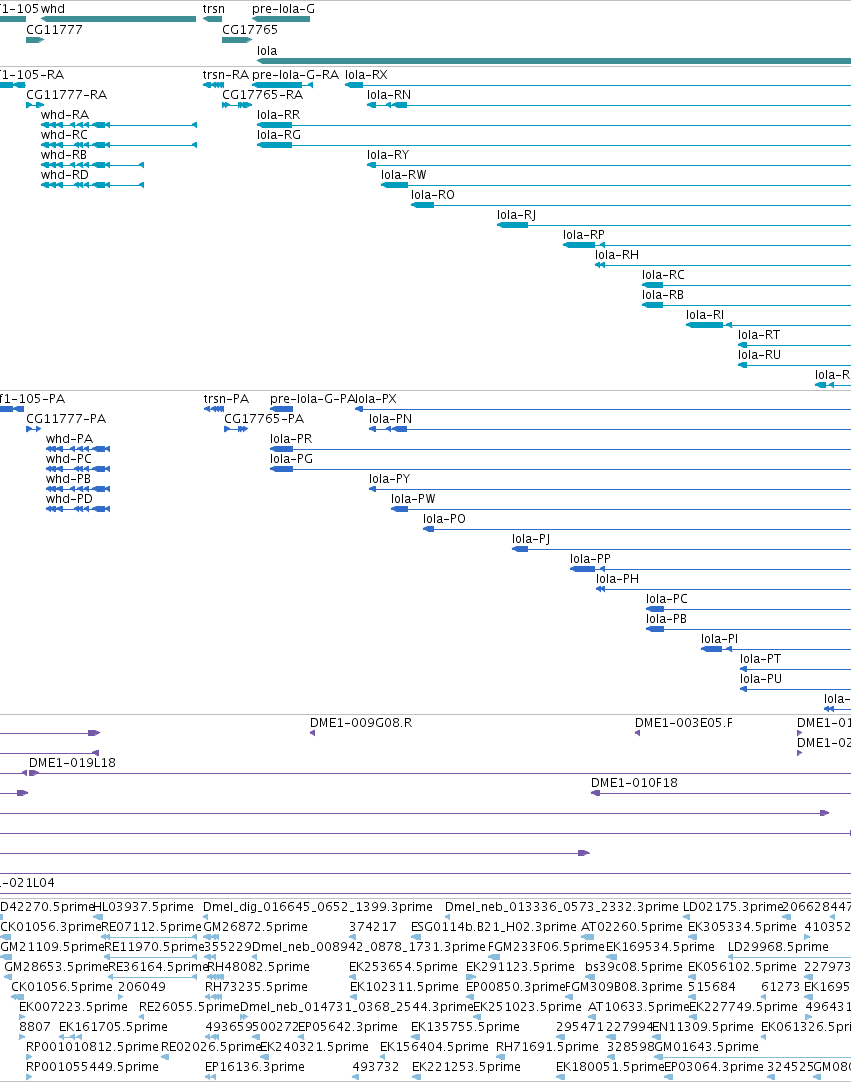The height and width of the screenshot is (1082, 851).
Task: Click EST HL03937.5prime label
Action: click(144, 907)
